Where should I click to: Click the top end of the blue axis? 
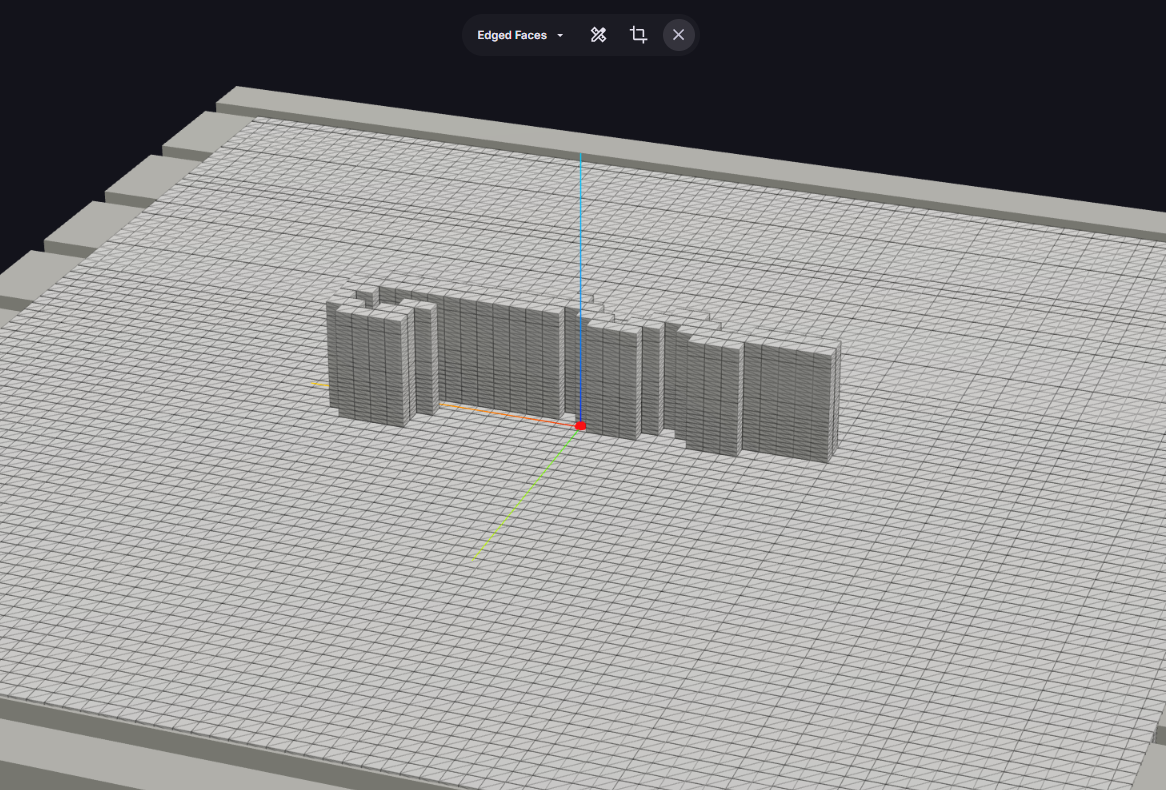click(x=580, y=157)
